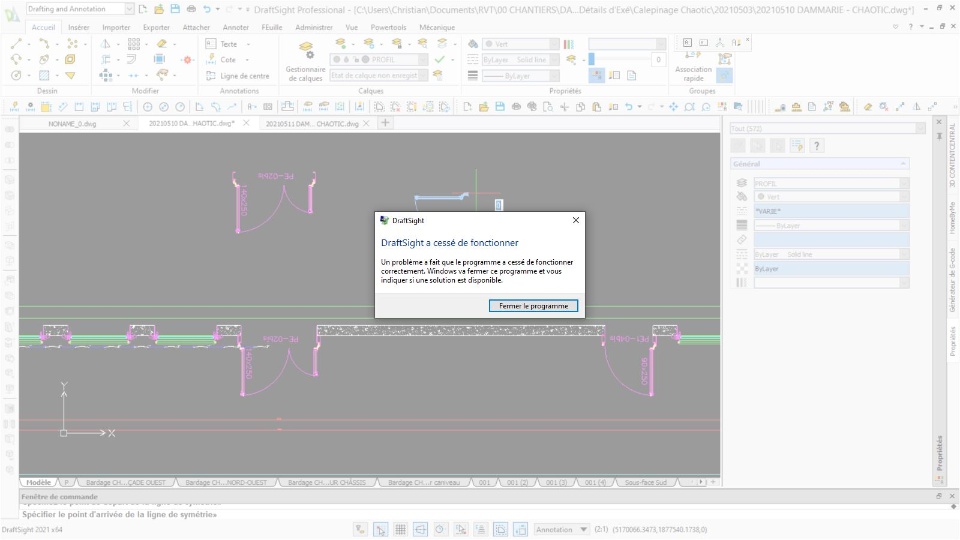Open the Sous-face Sud sheet tab
Image resolution: width=960 pixels, height=540 pixels.
click(645, 482)
